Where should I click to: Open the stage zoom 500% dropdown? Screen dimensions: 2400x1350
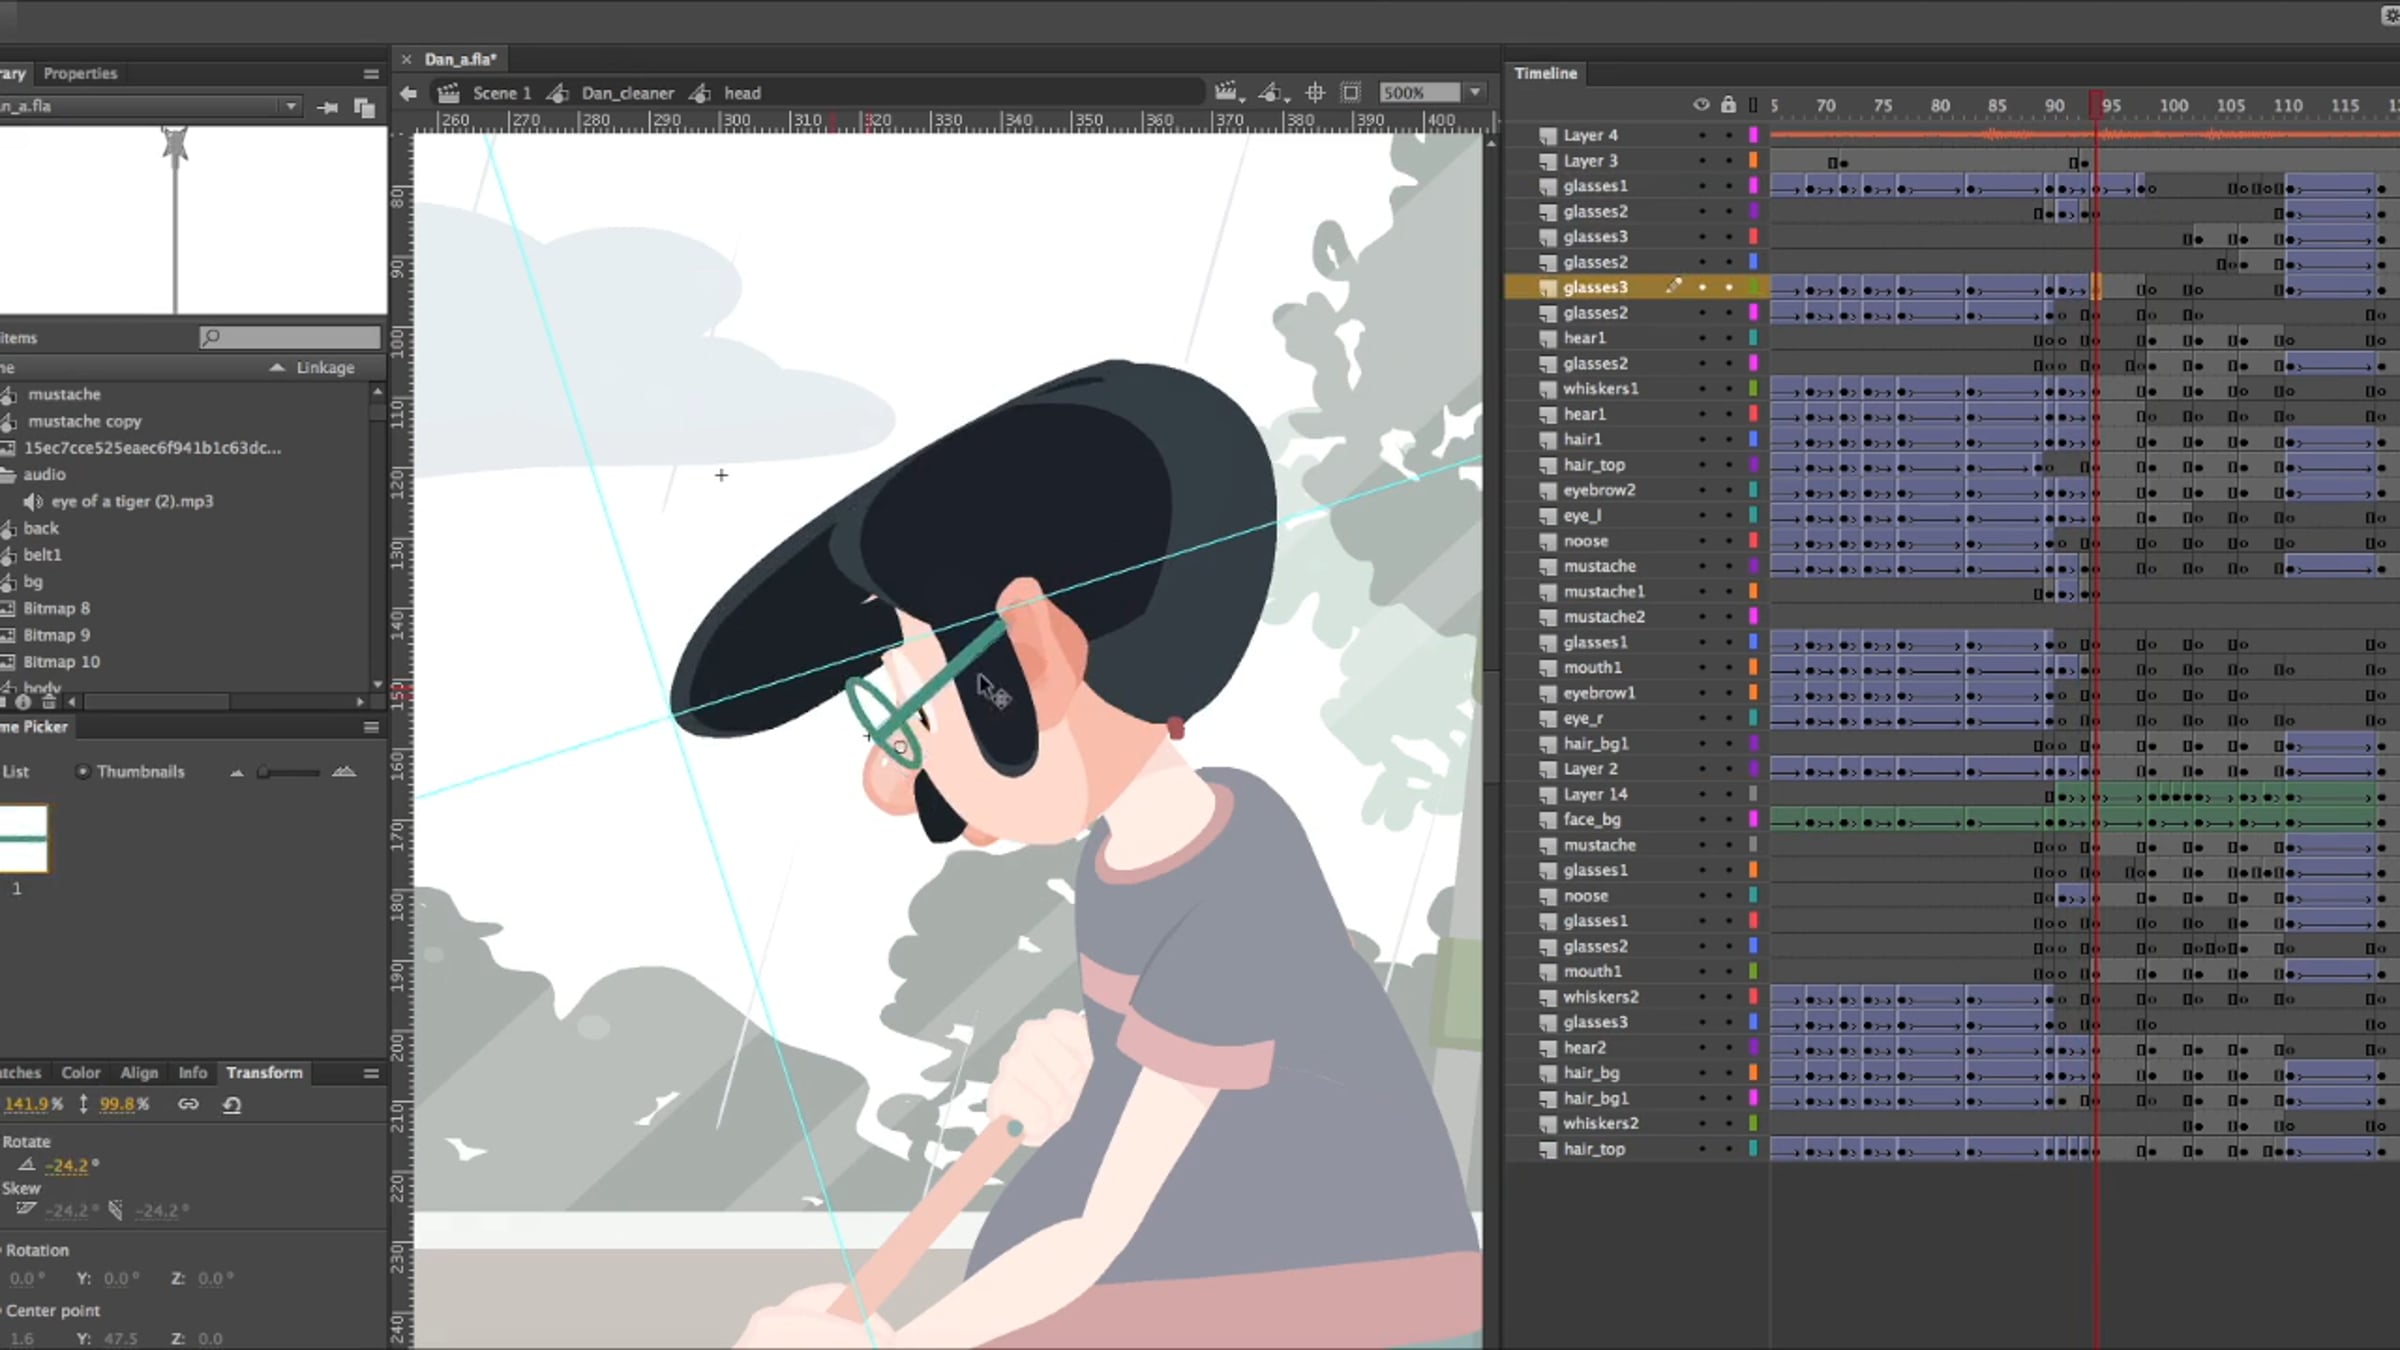click(x=1475, y=93)
